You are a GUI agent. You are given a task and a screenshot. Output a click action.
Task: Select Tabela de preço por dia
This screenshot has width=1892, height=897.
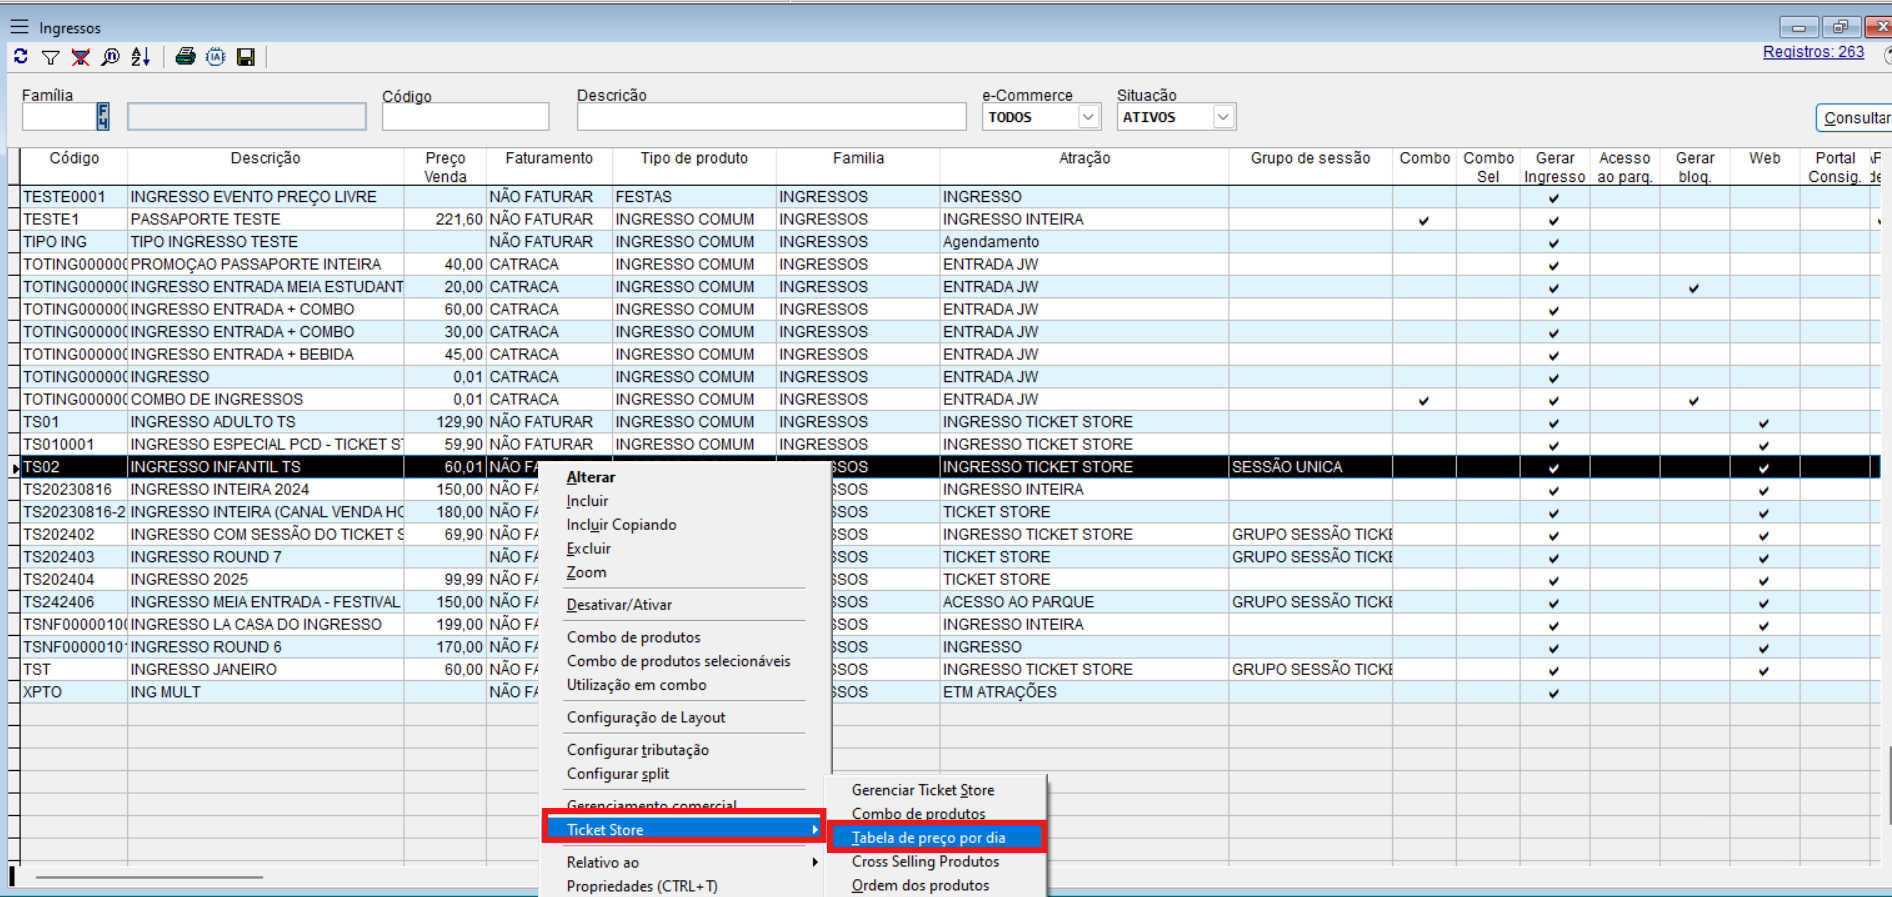[x=928, y=838]
